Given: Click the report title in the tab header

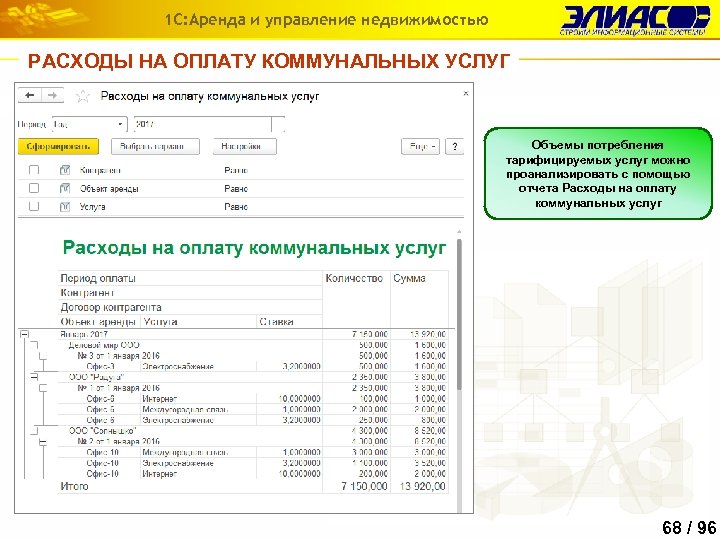Looking at the screenshot, I should pyautogui.click(x=210, y=96).
